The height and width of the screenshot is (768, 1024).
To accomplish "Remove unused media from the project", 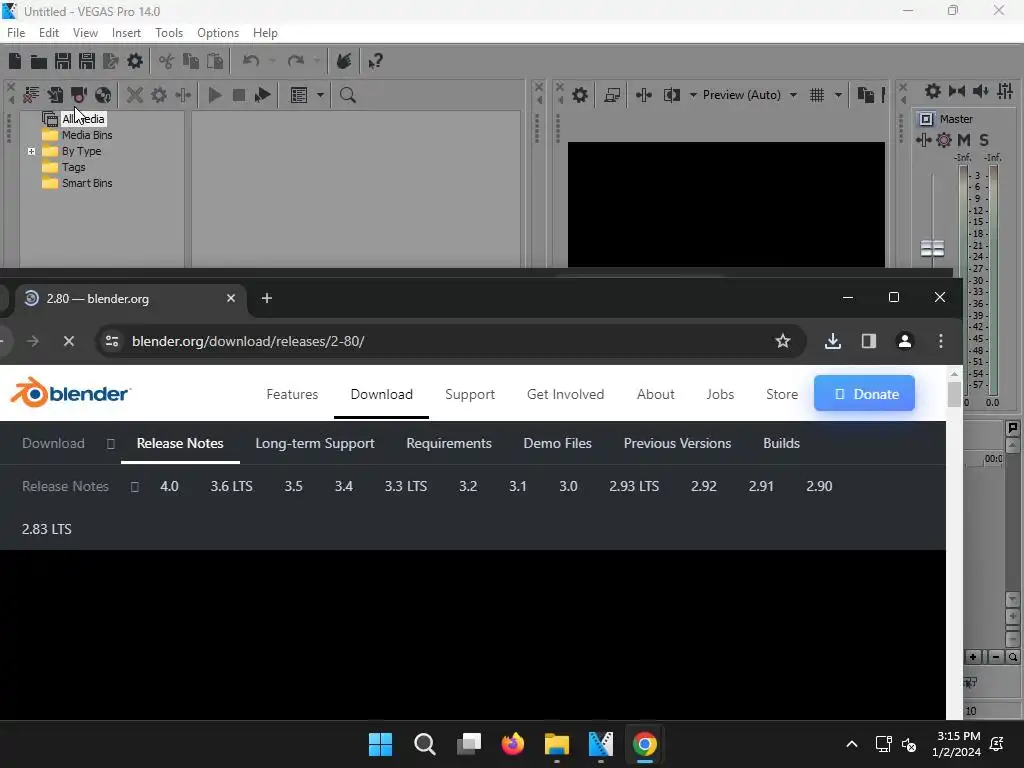I will (x=31, y=95).
